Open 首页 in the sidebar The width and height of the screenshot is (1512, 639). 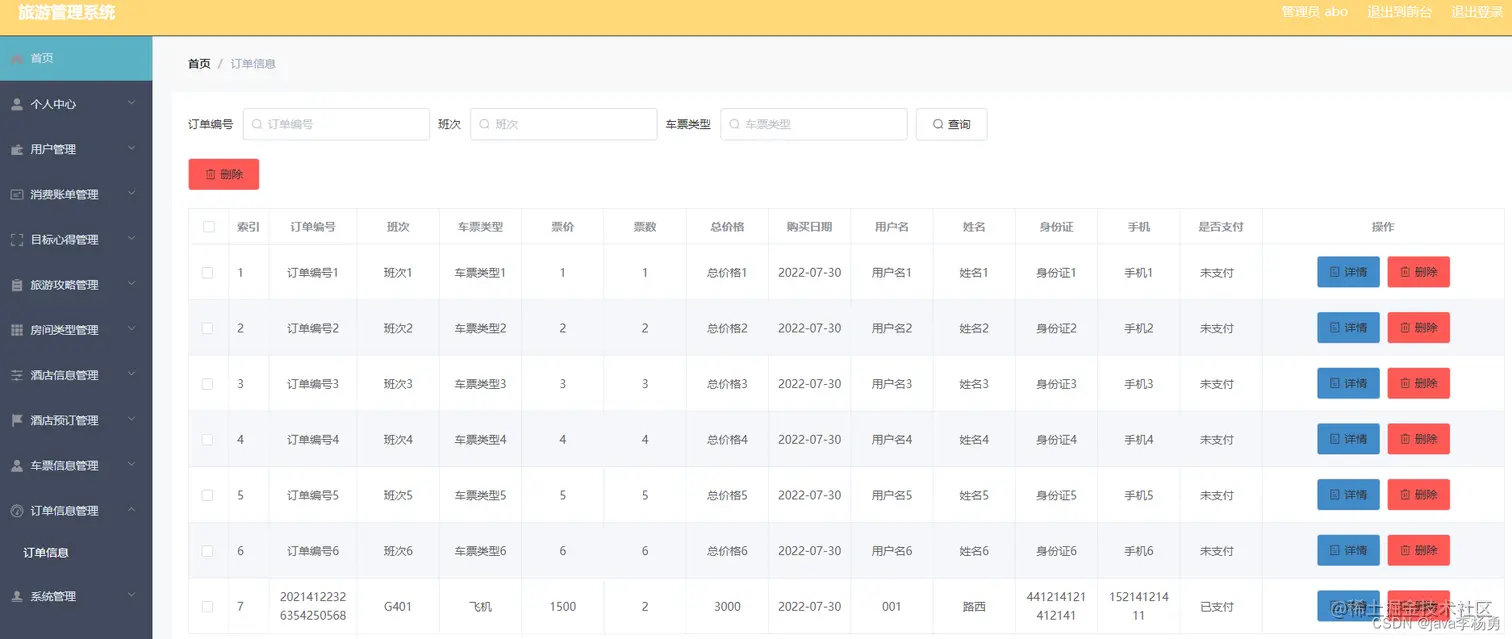tap(76, 58)
